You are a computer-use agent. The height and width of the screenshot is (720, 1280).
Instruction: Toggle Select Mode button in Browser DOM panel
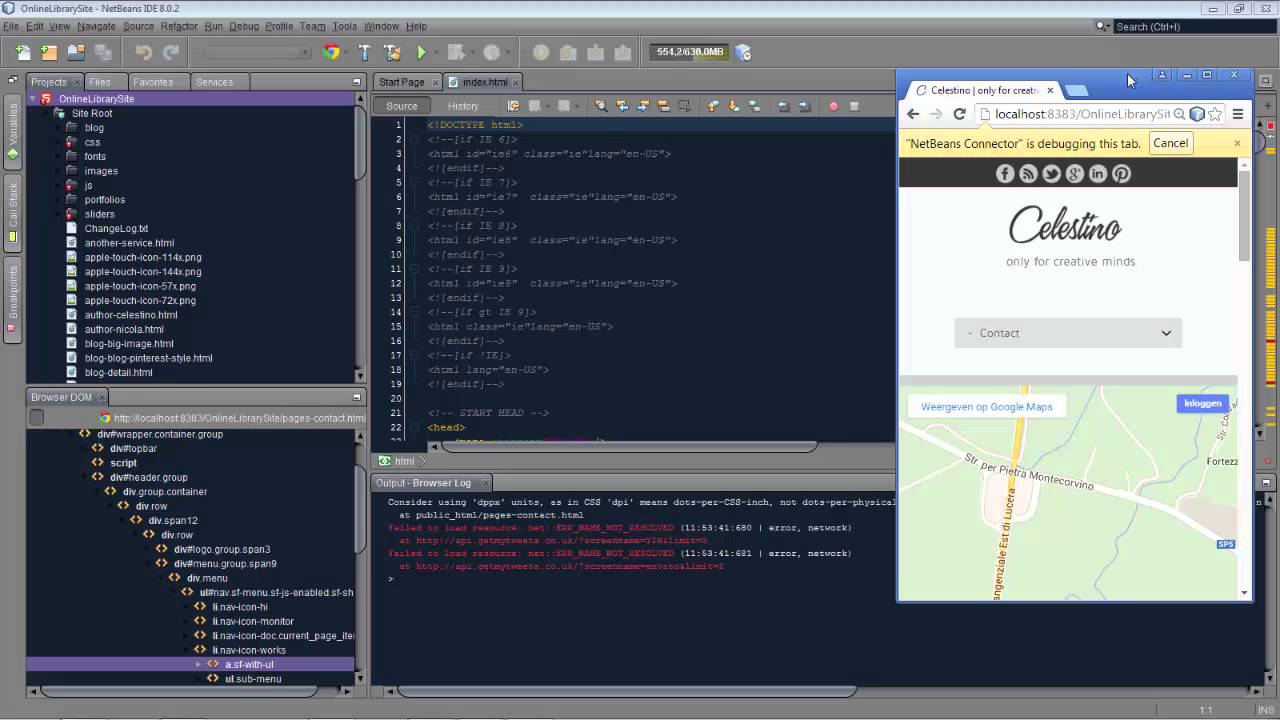click(x=37, y=418)
